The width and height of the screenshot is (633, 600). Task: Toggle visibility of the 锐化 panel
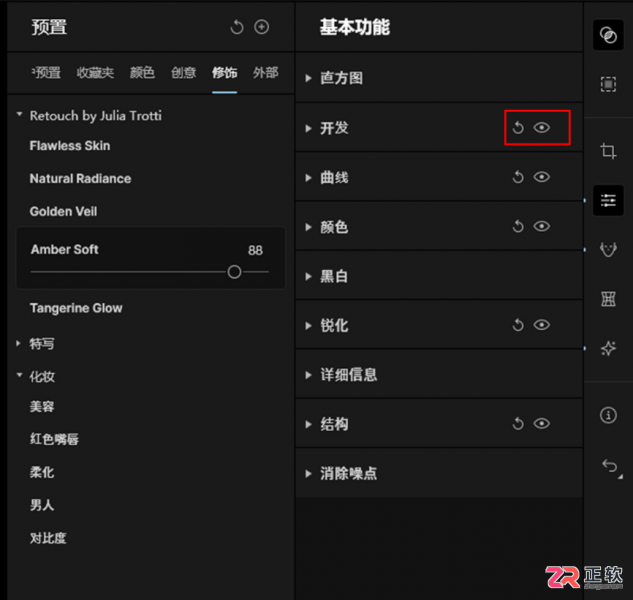point(541,325)
